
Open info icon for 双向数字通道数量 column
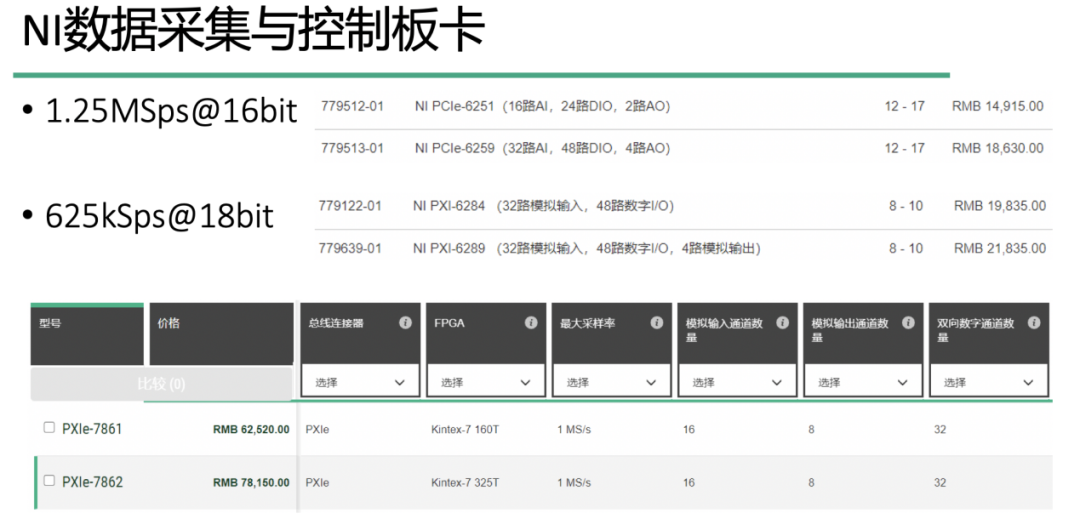[x=1034, y=322]
